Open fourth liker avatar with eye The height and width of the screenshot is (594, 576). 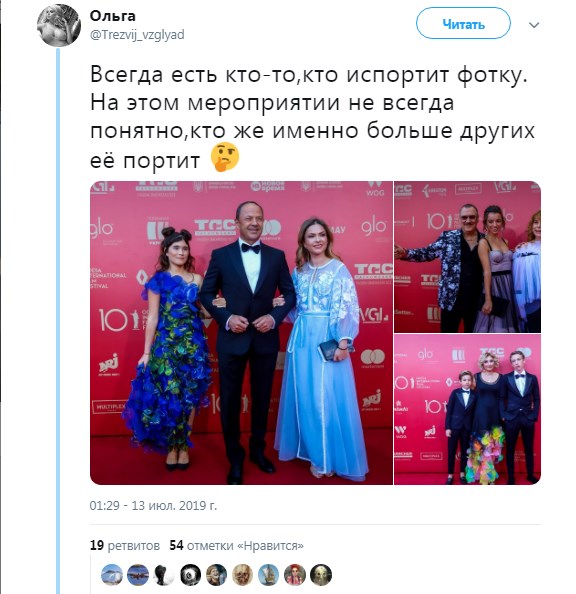click(x=190, y=574)
